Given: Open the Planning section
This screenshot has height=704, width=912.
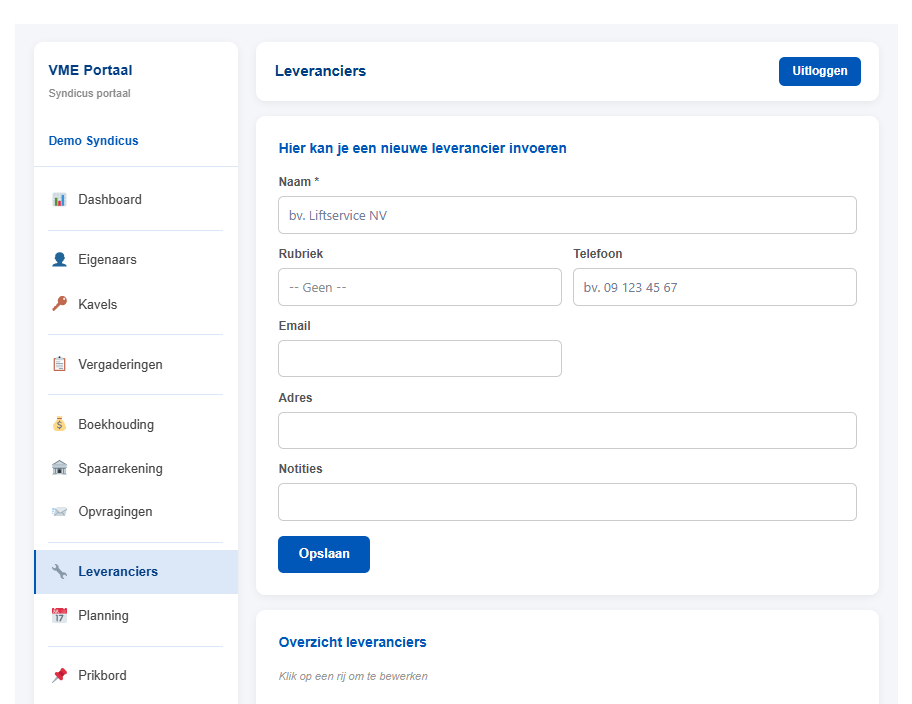Looking at the screenshot, I should click(136, 615).
